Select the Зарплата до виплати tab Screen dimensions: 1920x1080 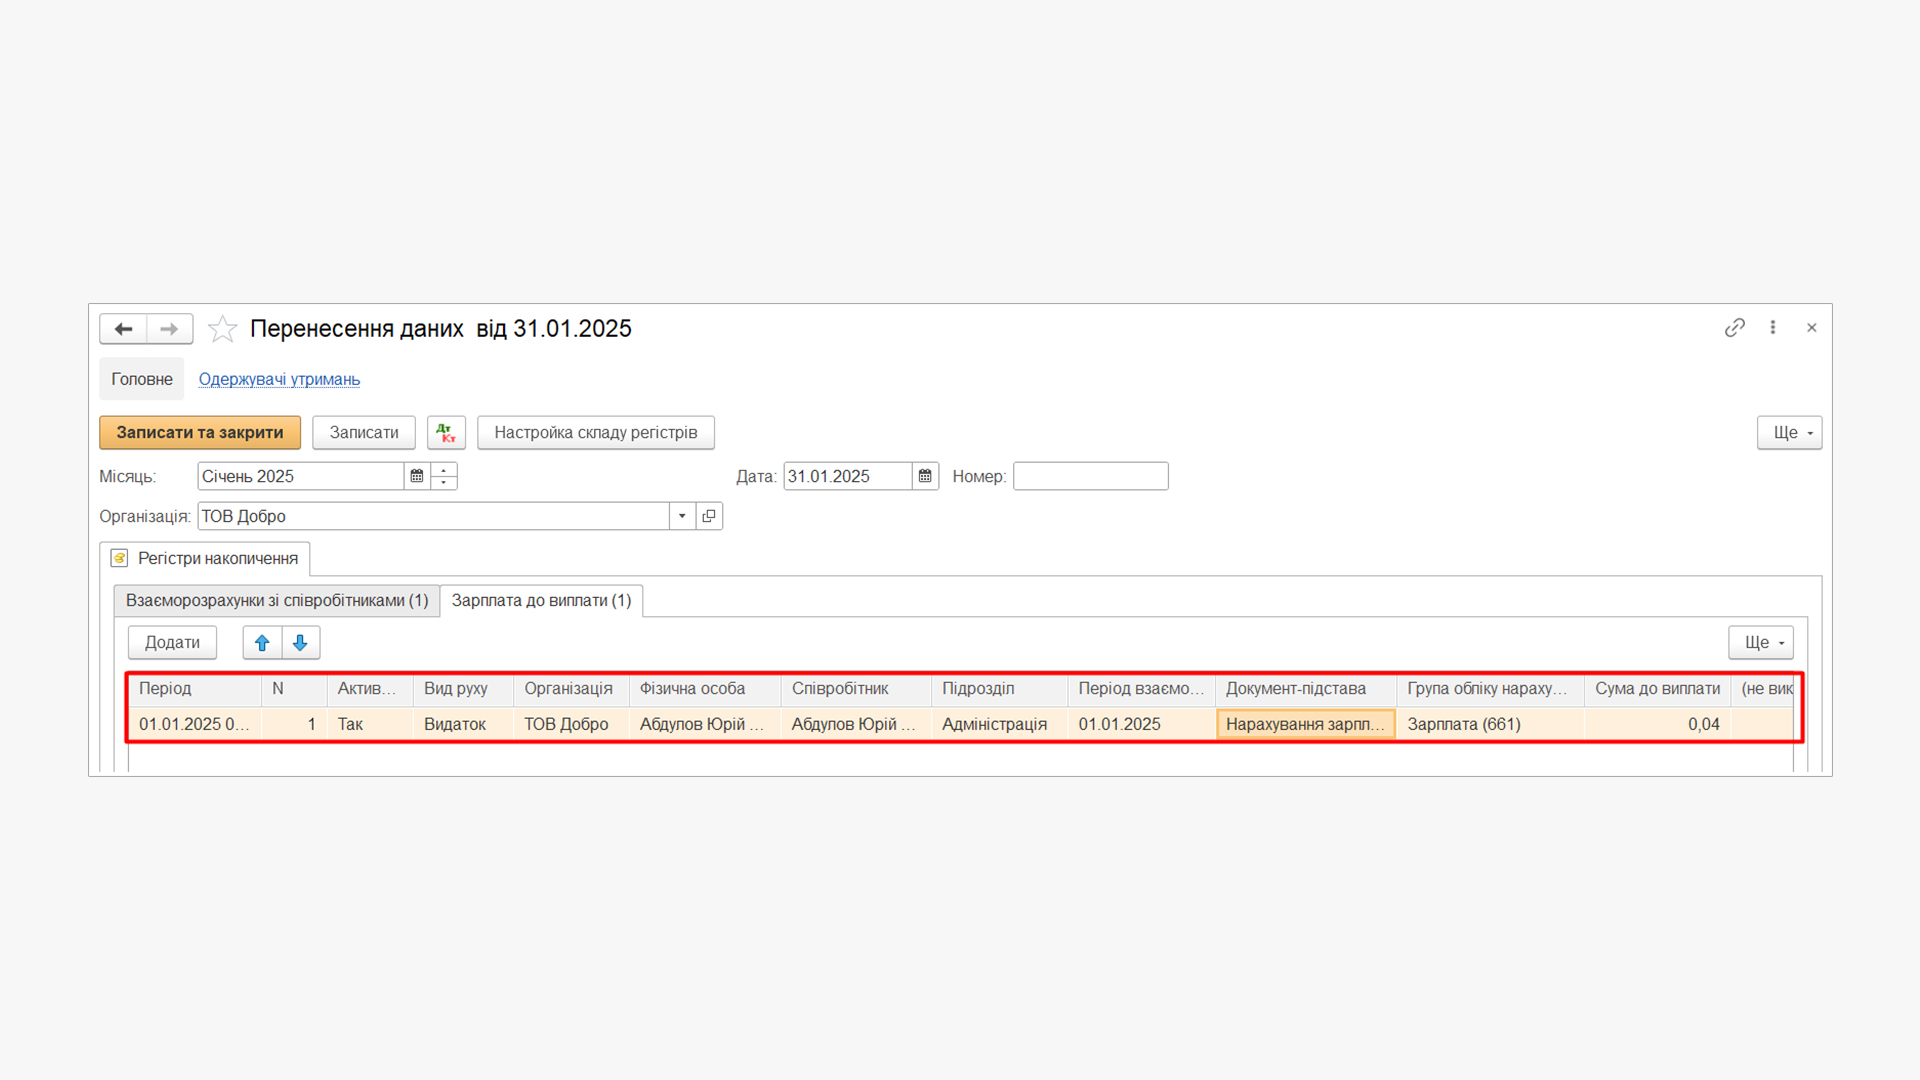[541, 601]
